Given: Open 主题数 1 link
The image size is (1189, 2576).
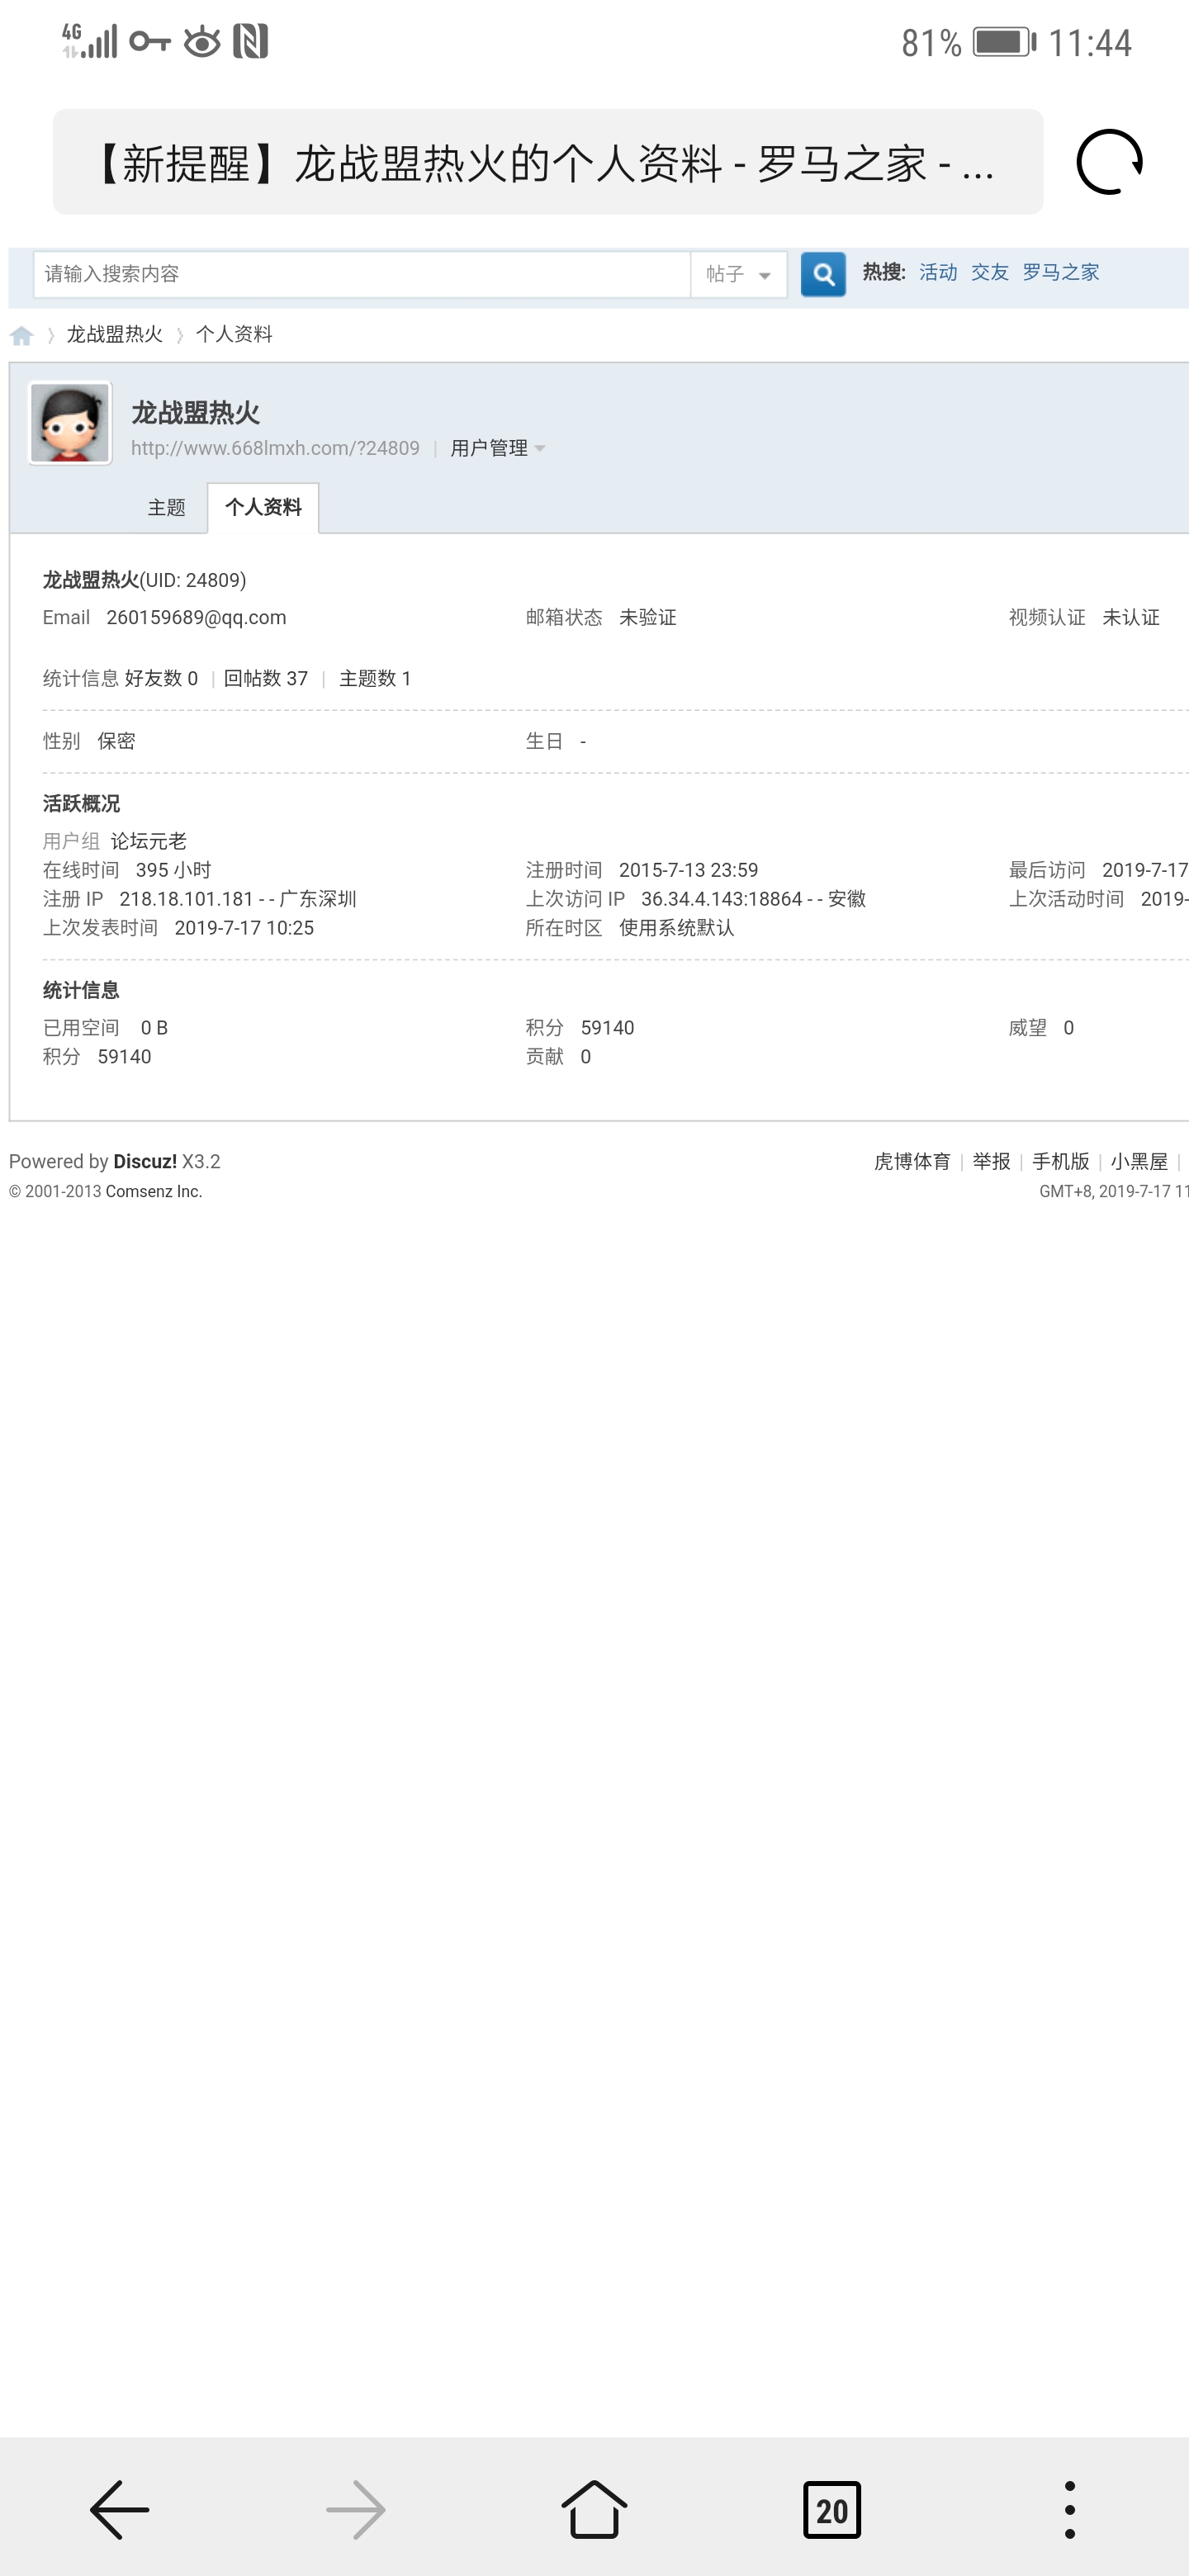Looking at the screenshot, I should pos(375,678).
